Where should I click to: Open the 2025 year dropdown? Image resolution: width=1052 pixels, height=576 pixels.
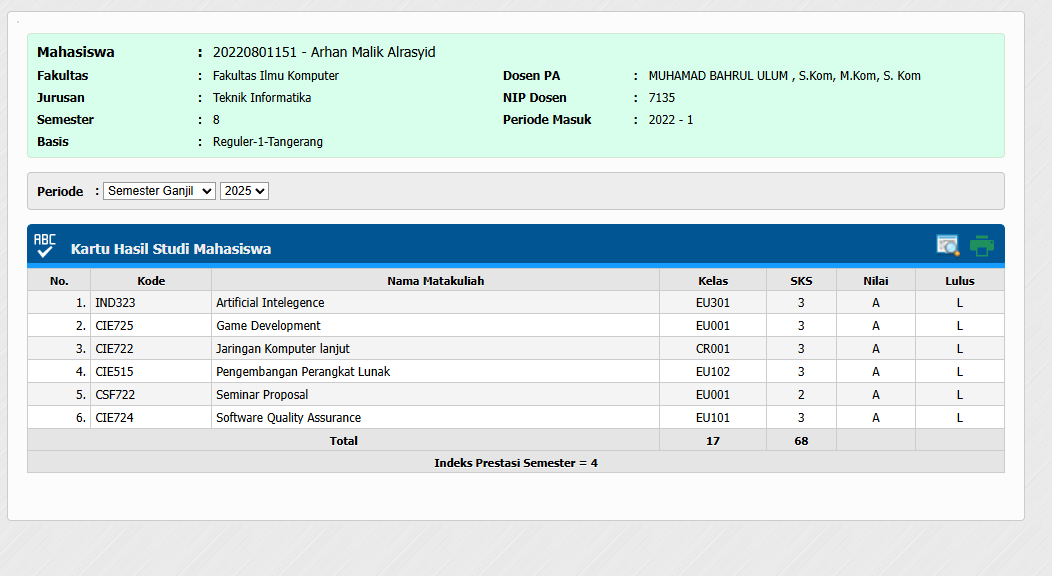click(x=244, y=191)
